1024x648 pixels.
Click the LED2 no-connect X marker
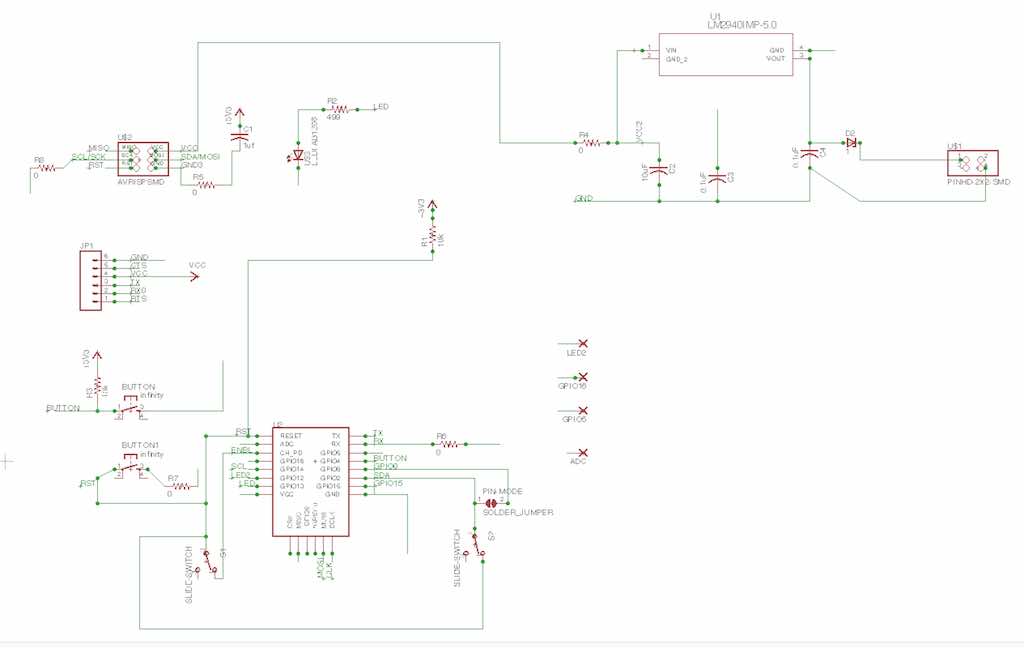click(583, 343)
